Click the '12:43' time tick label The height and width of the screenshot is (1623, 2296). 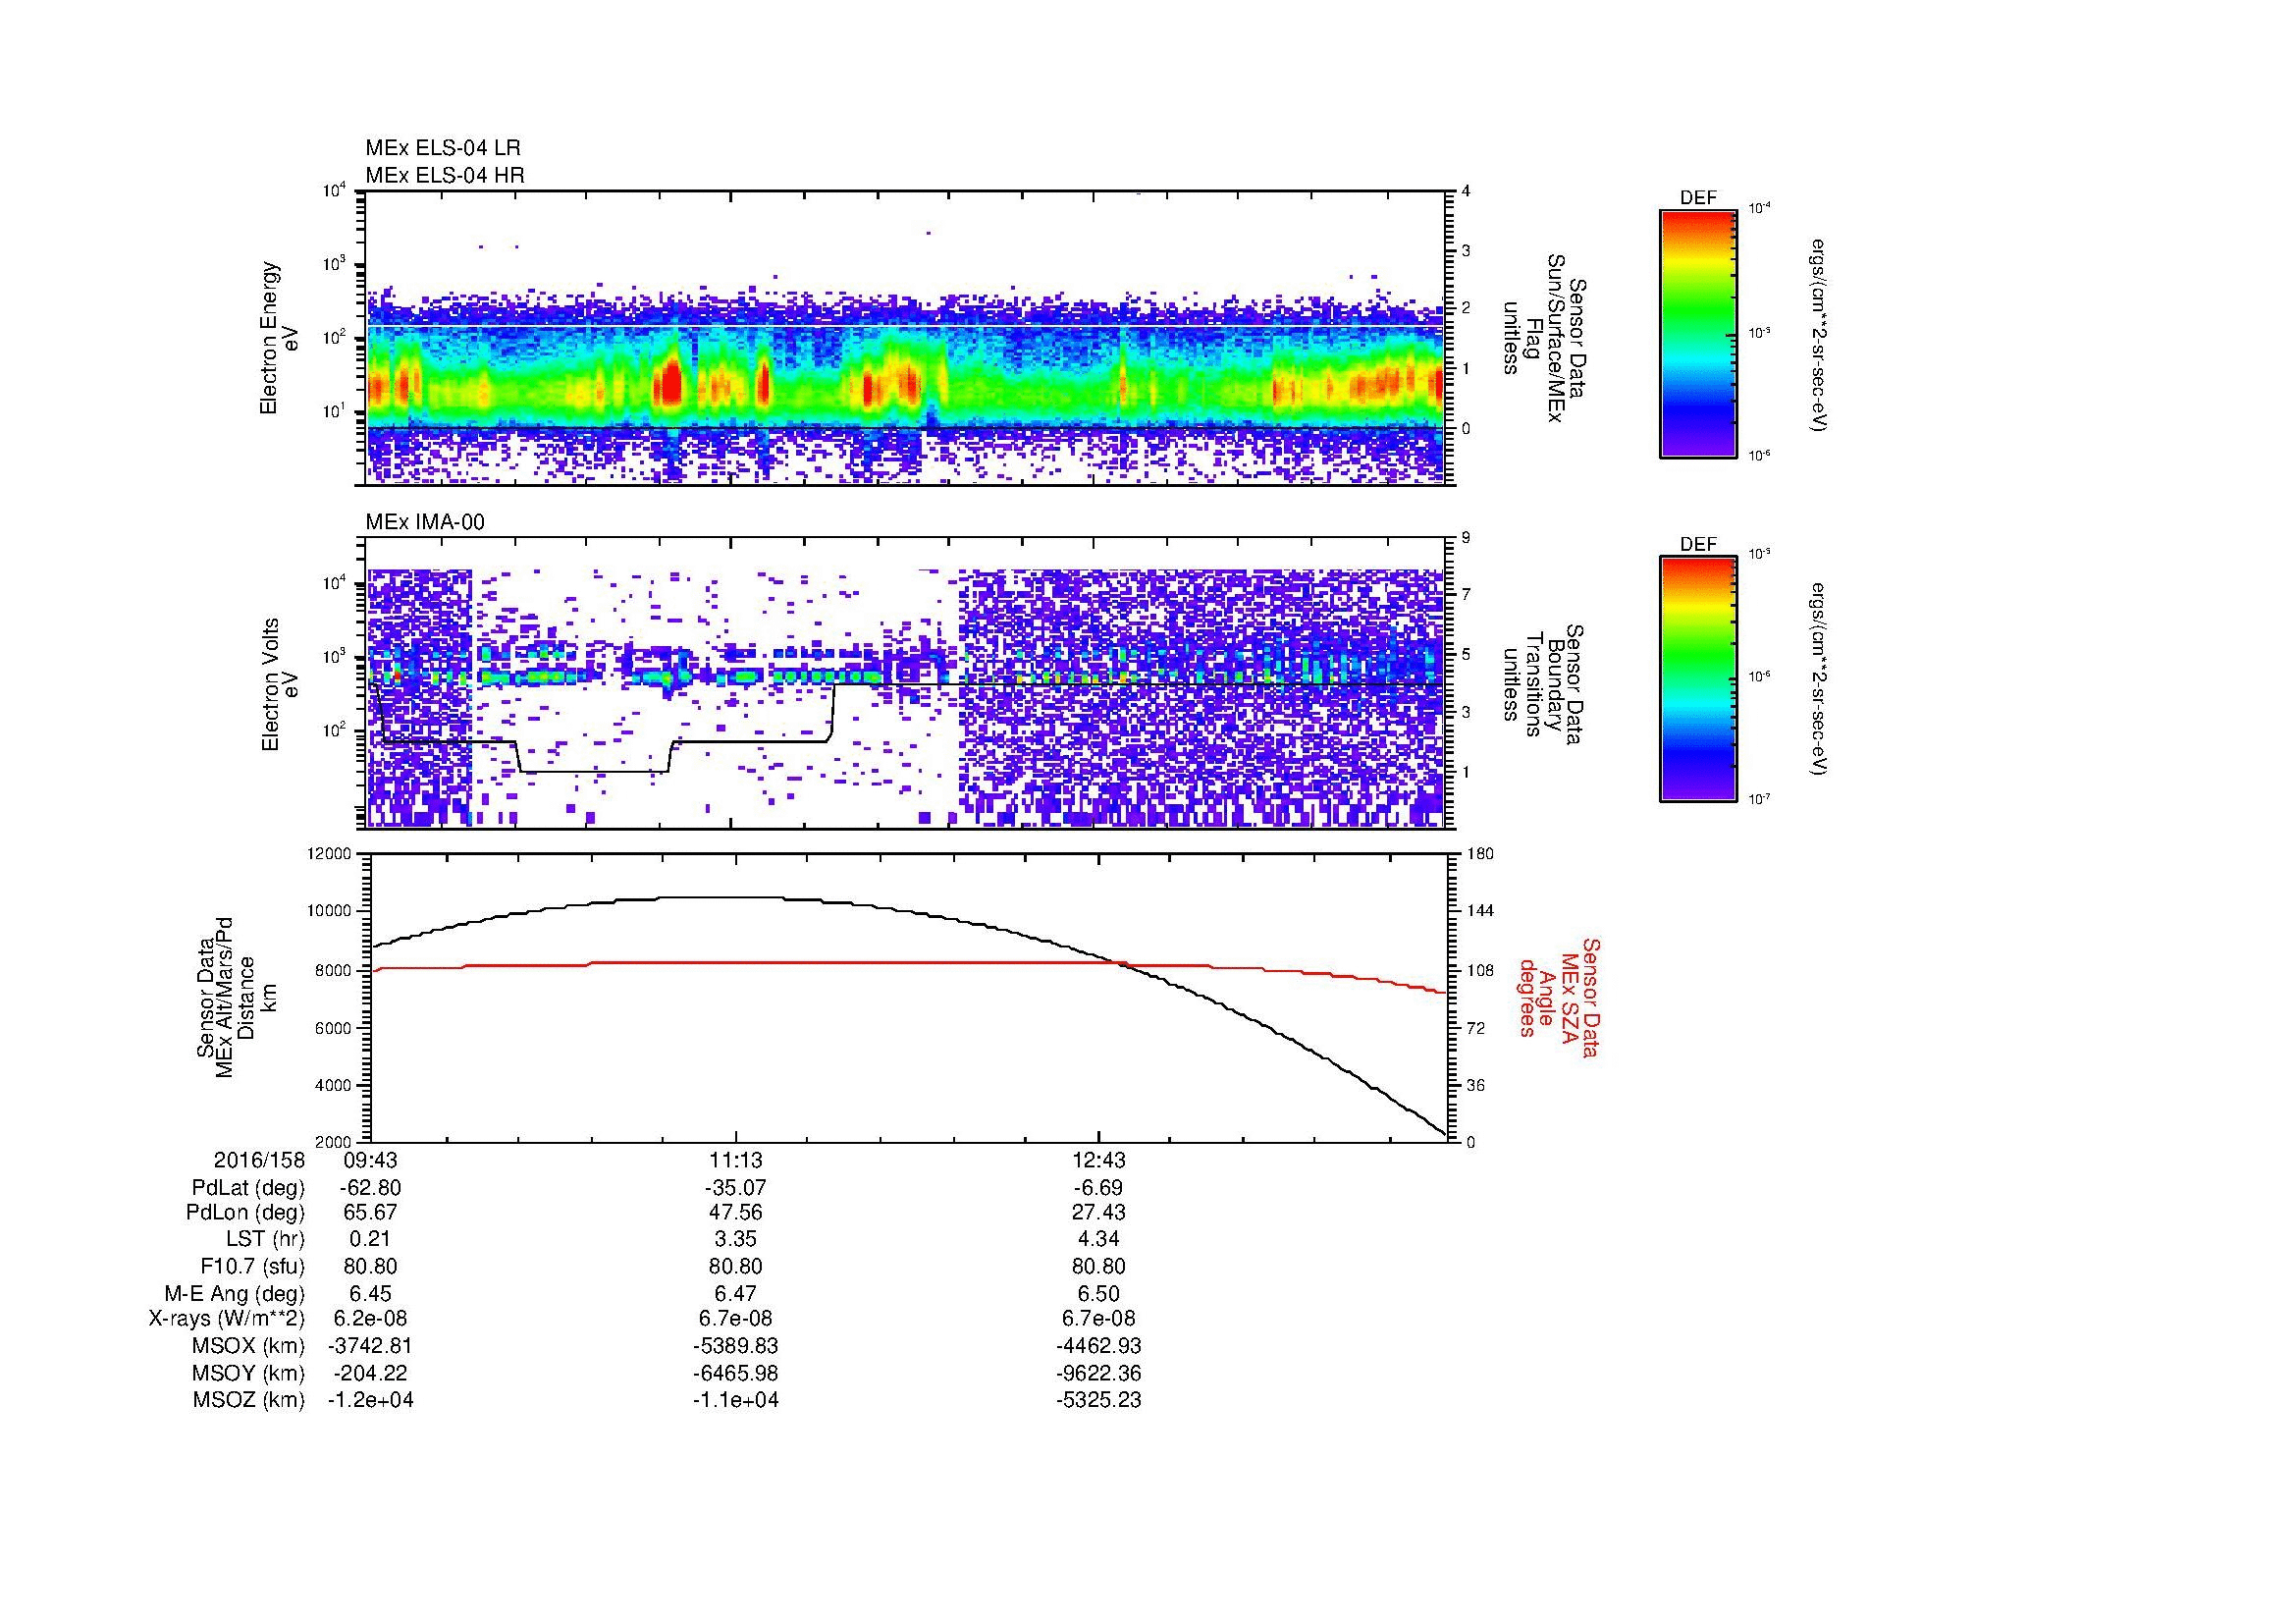click(x=1099, y=1161)
